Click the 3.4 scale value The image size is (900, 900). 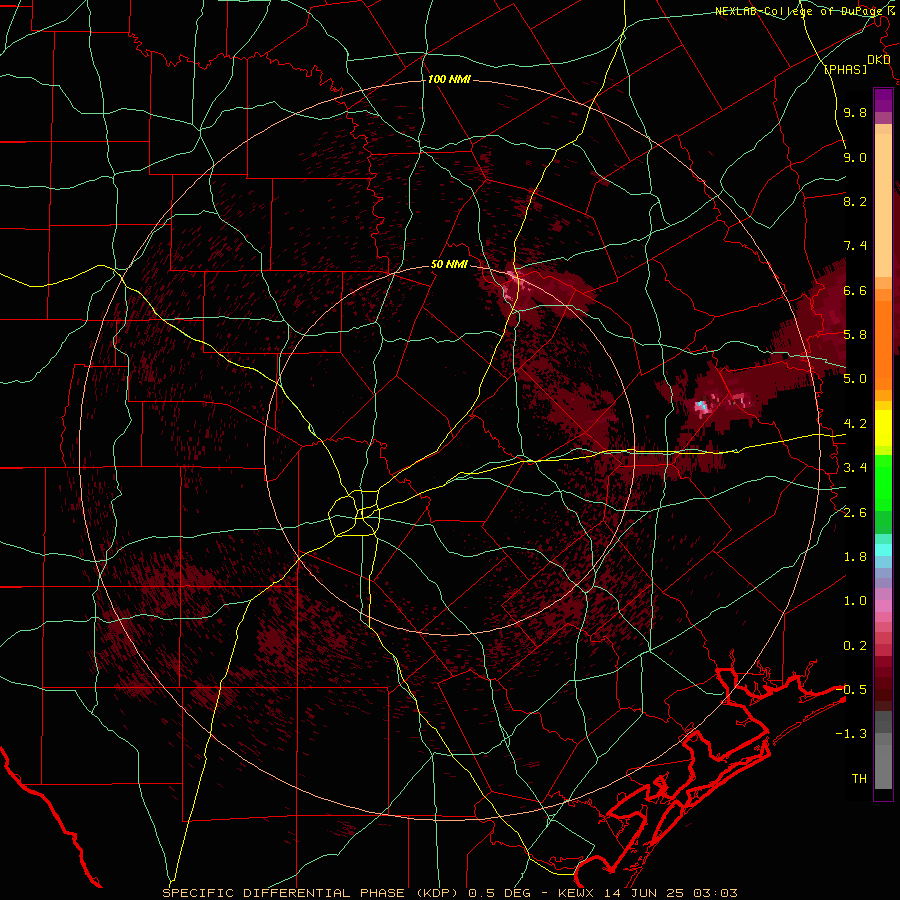click(x=855, y=468)
